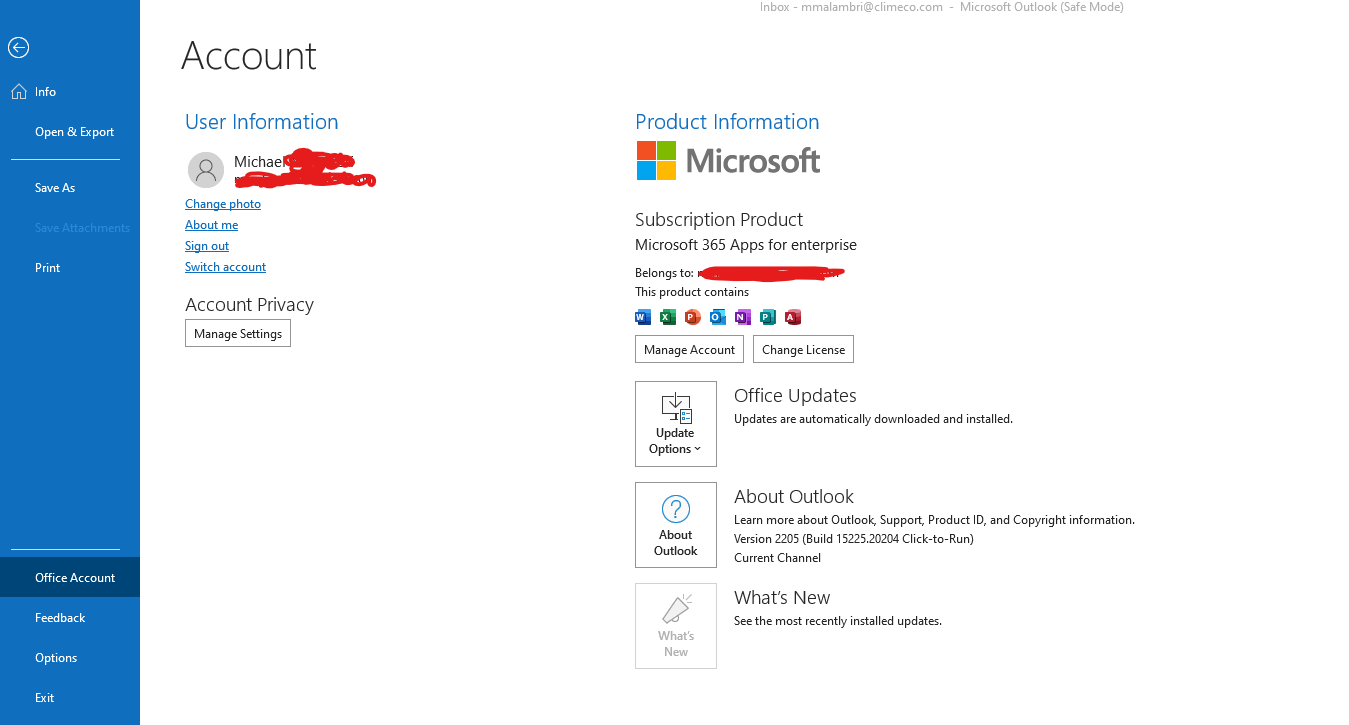Click the What's New button
The width and height of the screenshot is (1349, 725).
(676, 626)
